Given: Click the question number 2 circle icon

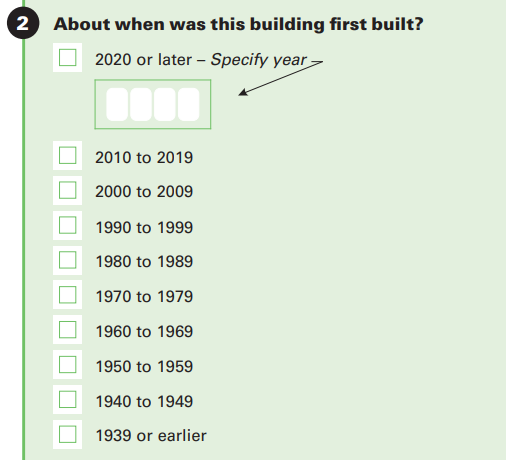Looking at the screenshot, I should pyautogui.click(x=23, y=23).
